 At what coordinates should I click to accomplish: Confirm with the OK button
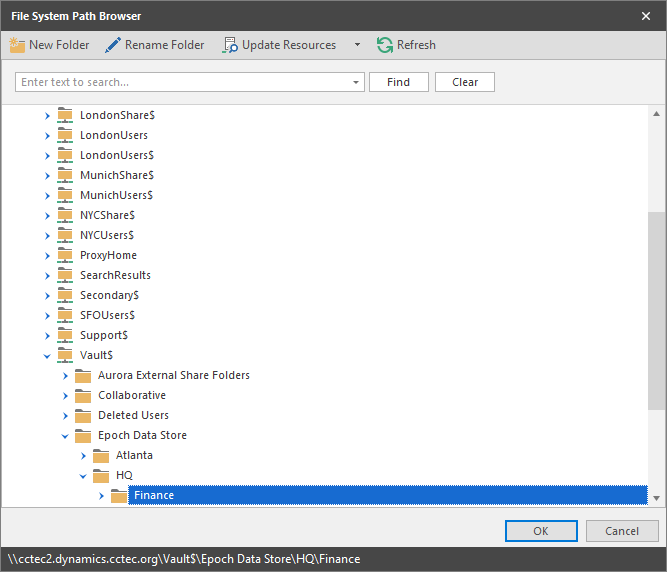point(541,531)
